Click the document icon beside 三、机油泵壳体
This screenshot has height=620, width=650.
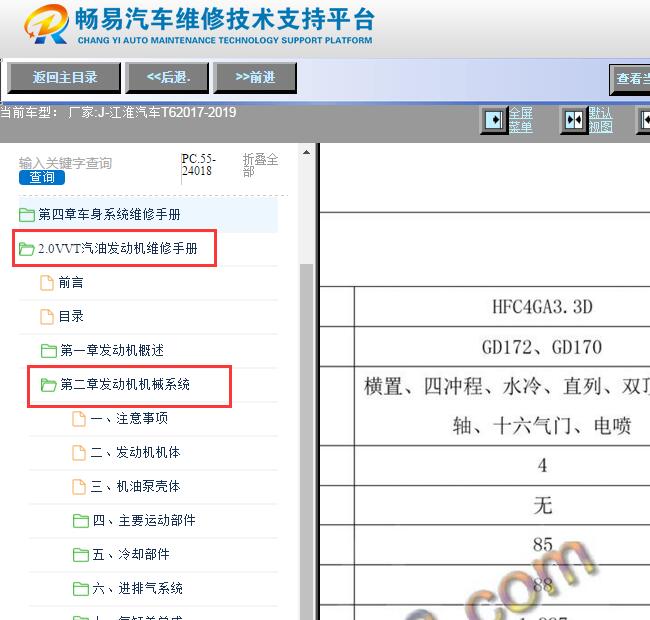(79, 487)
